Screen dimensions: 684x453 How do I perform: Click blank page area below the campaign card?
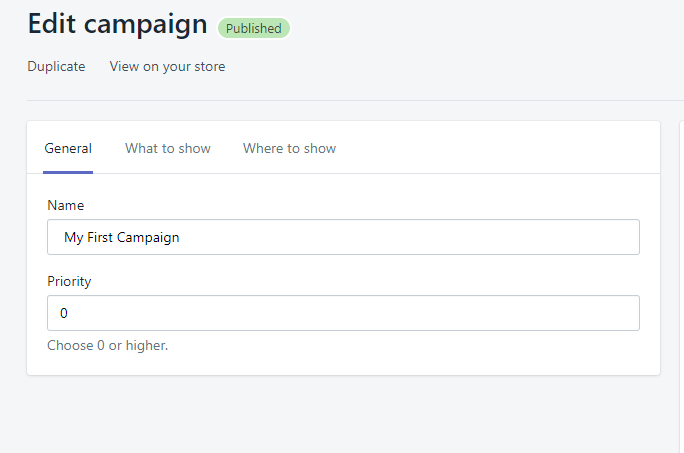click(340, 415)
